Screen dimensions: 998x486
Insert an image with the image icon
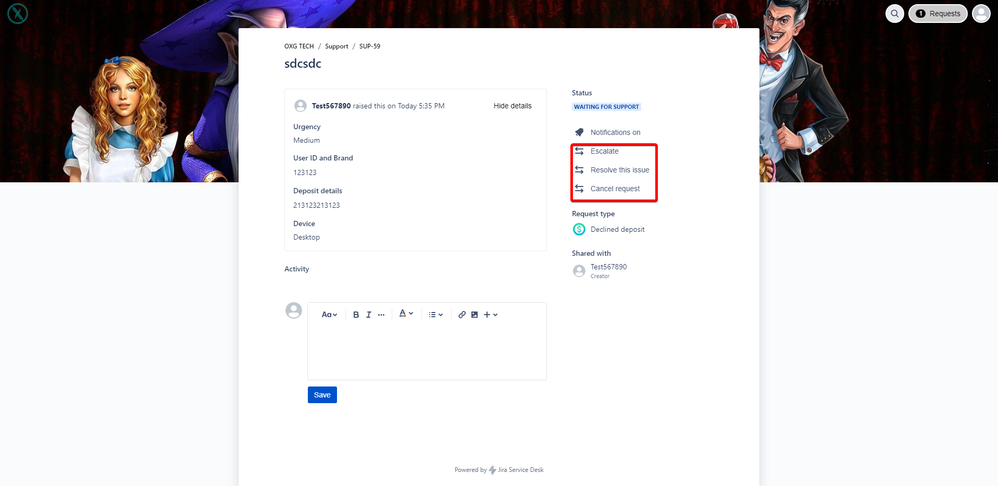click(474, 314)
